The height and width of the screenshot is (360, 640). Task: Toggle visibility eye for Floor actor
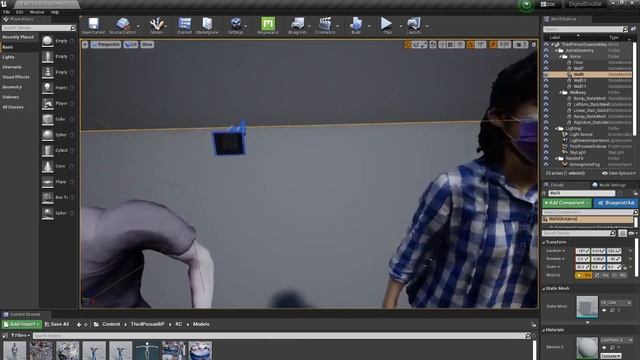547,62
